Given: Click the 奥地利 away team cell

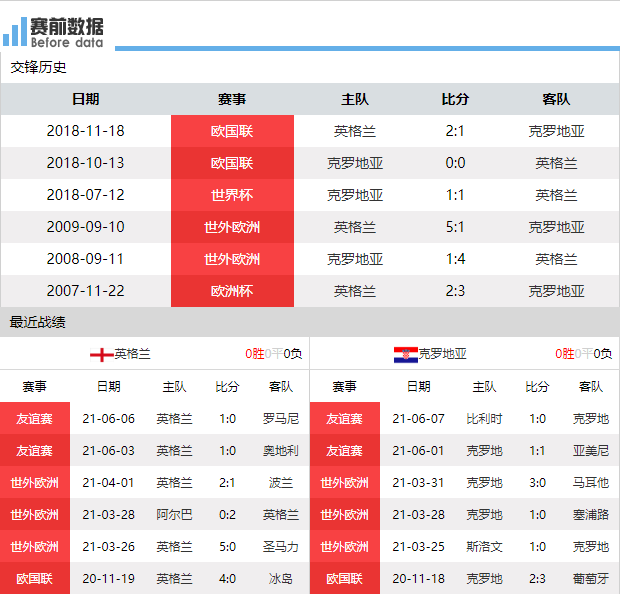Looking at the screenshot, I should 281,450.
